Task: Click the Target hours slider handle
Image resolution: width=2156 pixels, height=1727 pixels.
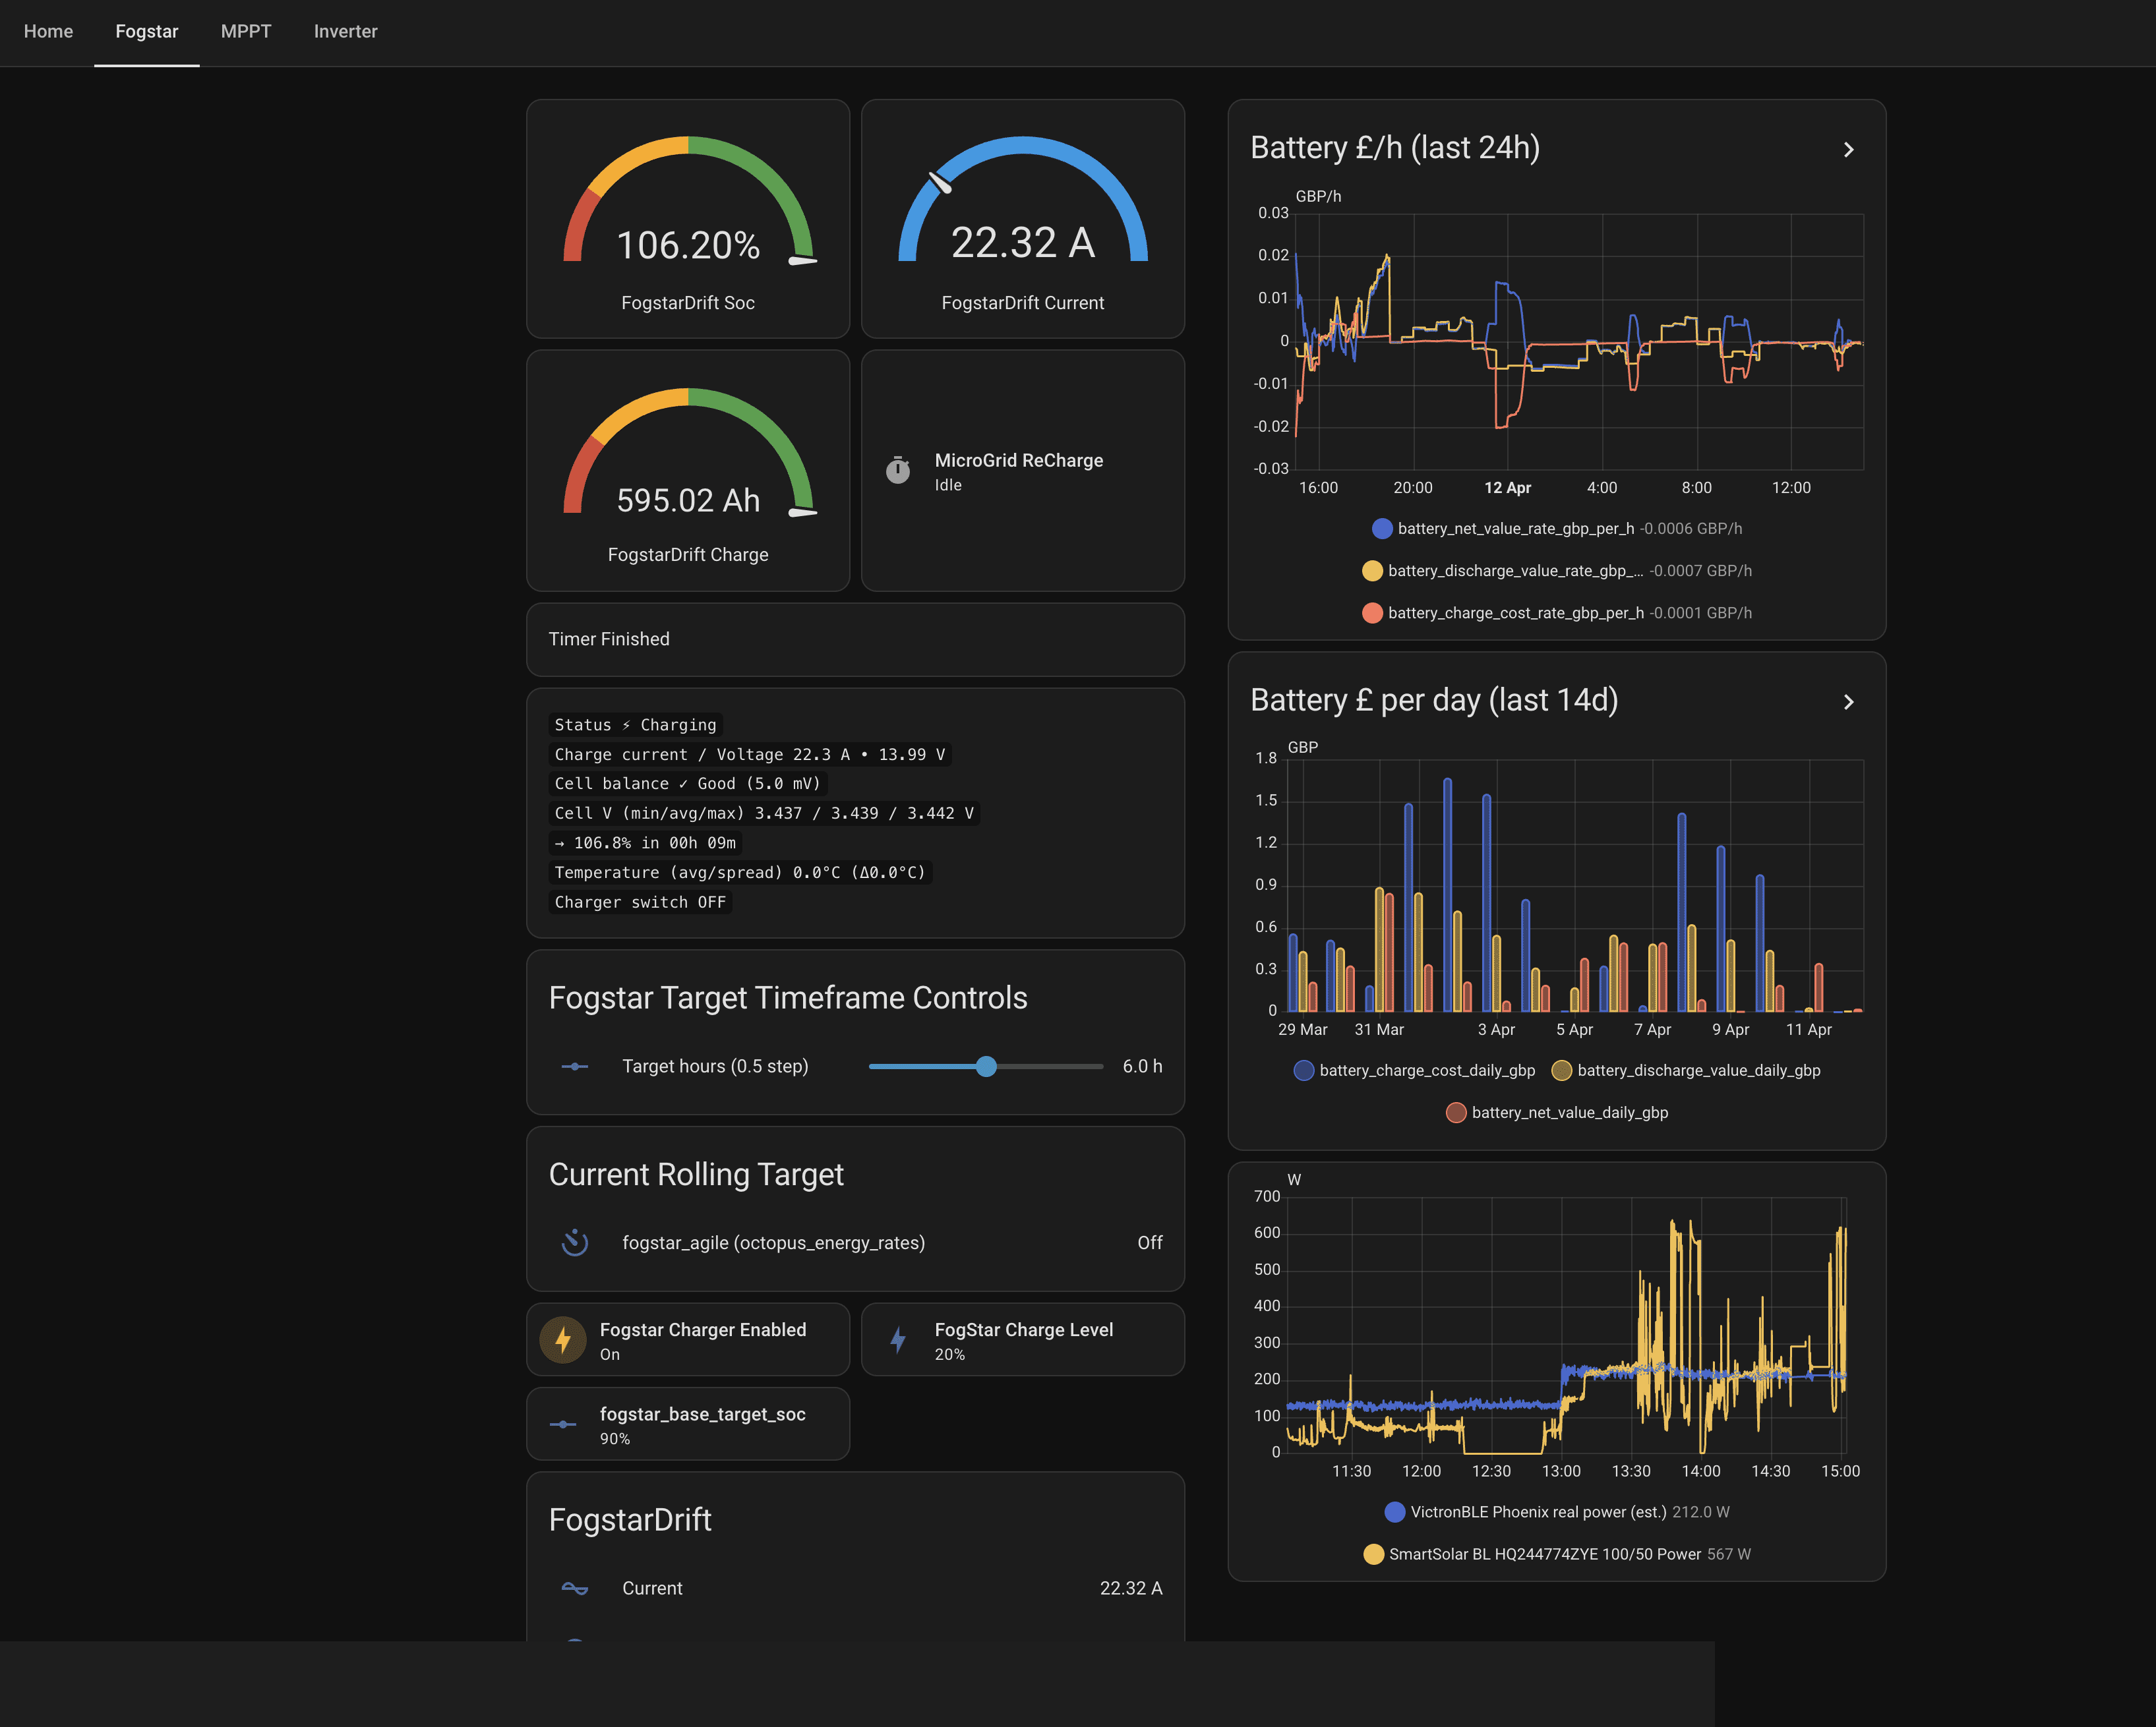Action: (x=986, y=1066)
